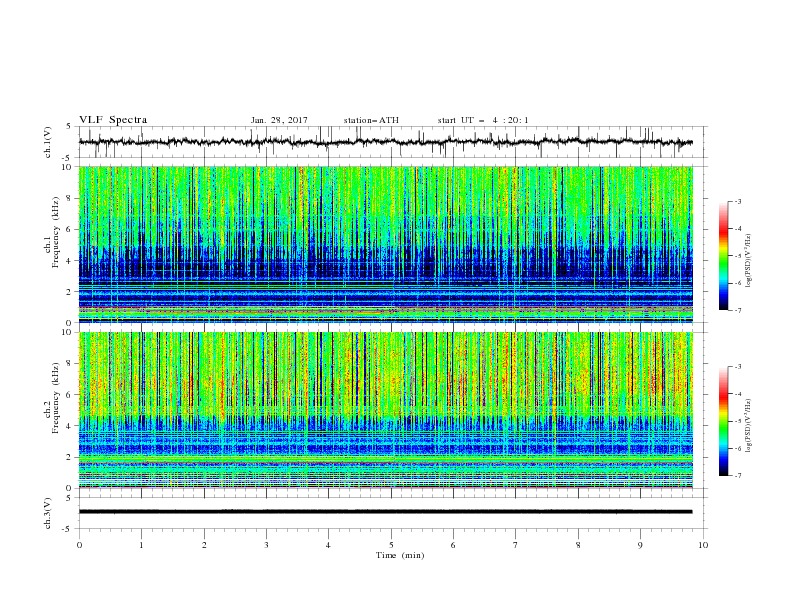Click the ch.2 PSD color scale bar
Viewport: 792px width, 612px height.
click(x=723, y=421)
